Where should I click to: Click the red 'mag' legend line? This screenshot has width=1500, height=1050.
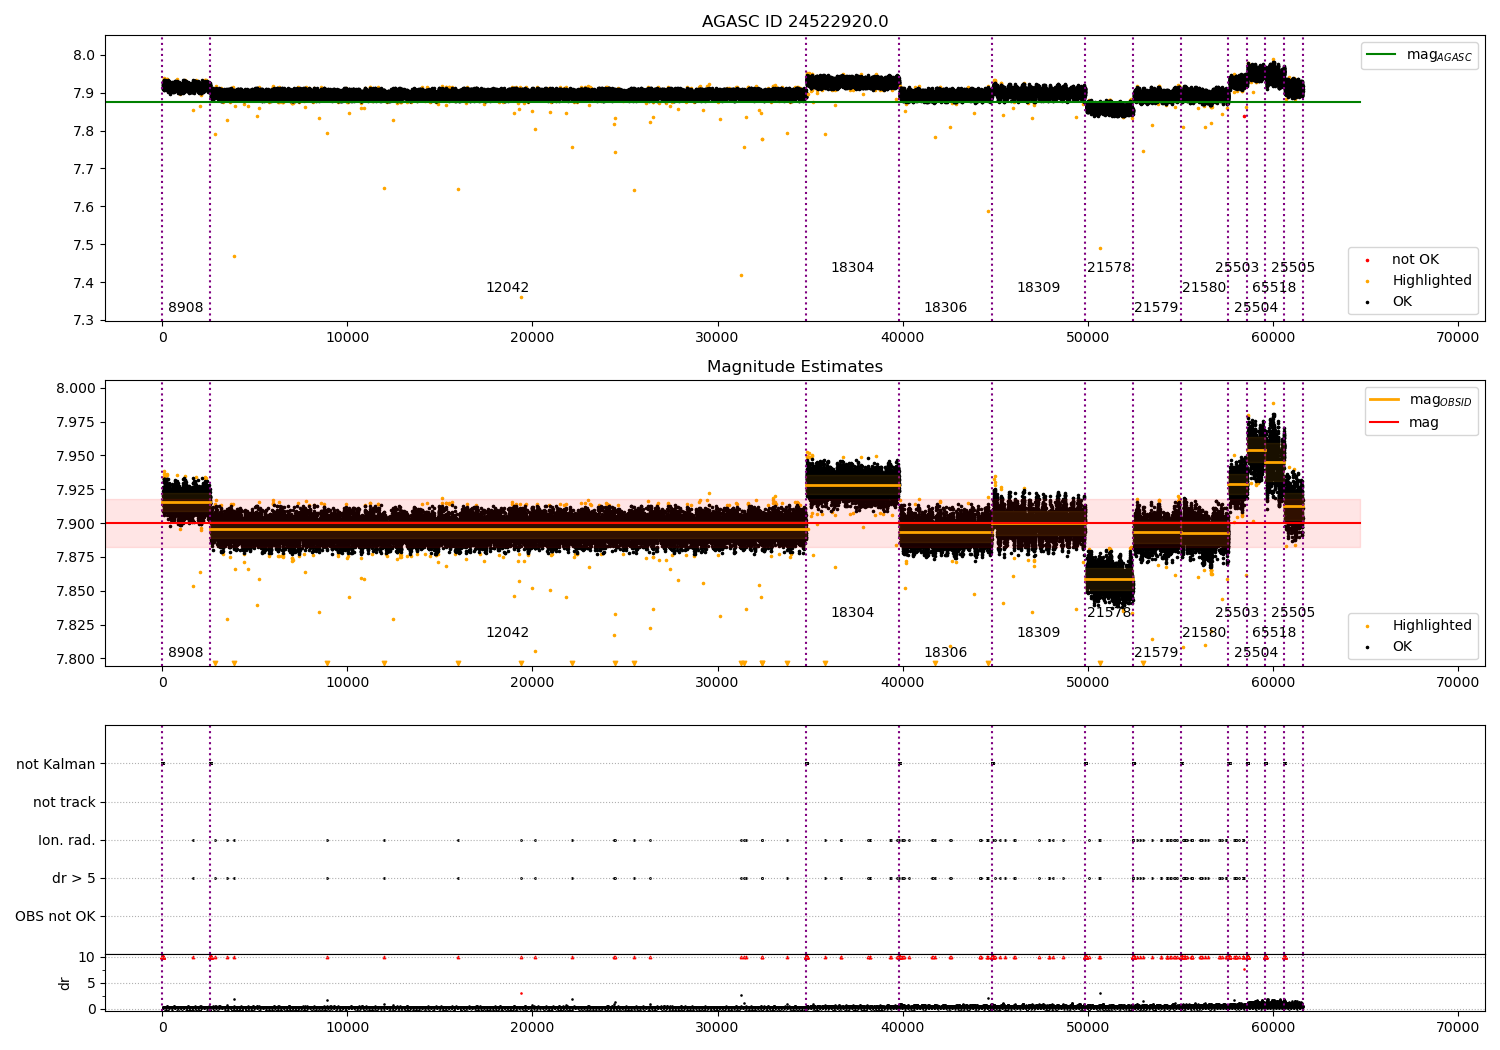coord(1385,423)
